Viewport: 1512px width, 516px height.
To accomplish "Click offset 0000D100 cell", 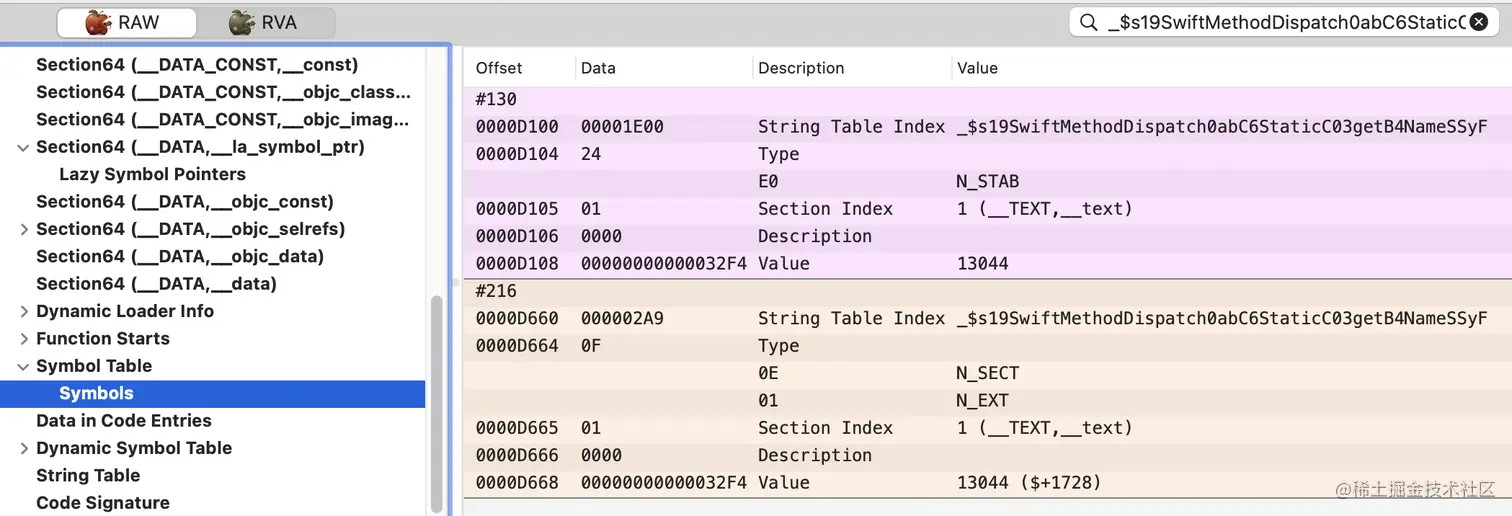I will pyautogui.click(x=517, y=127).
